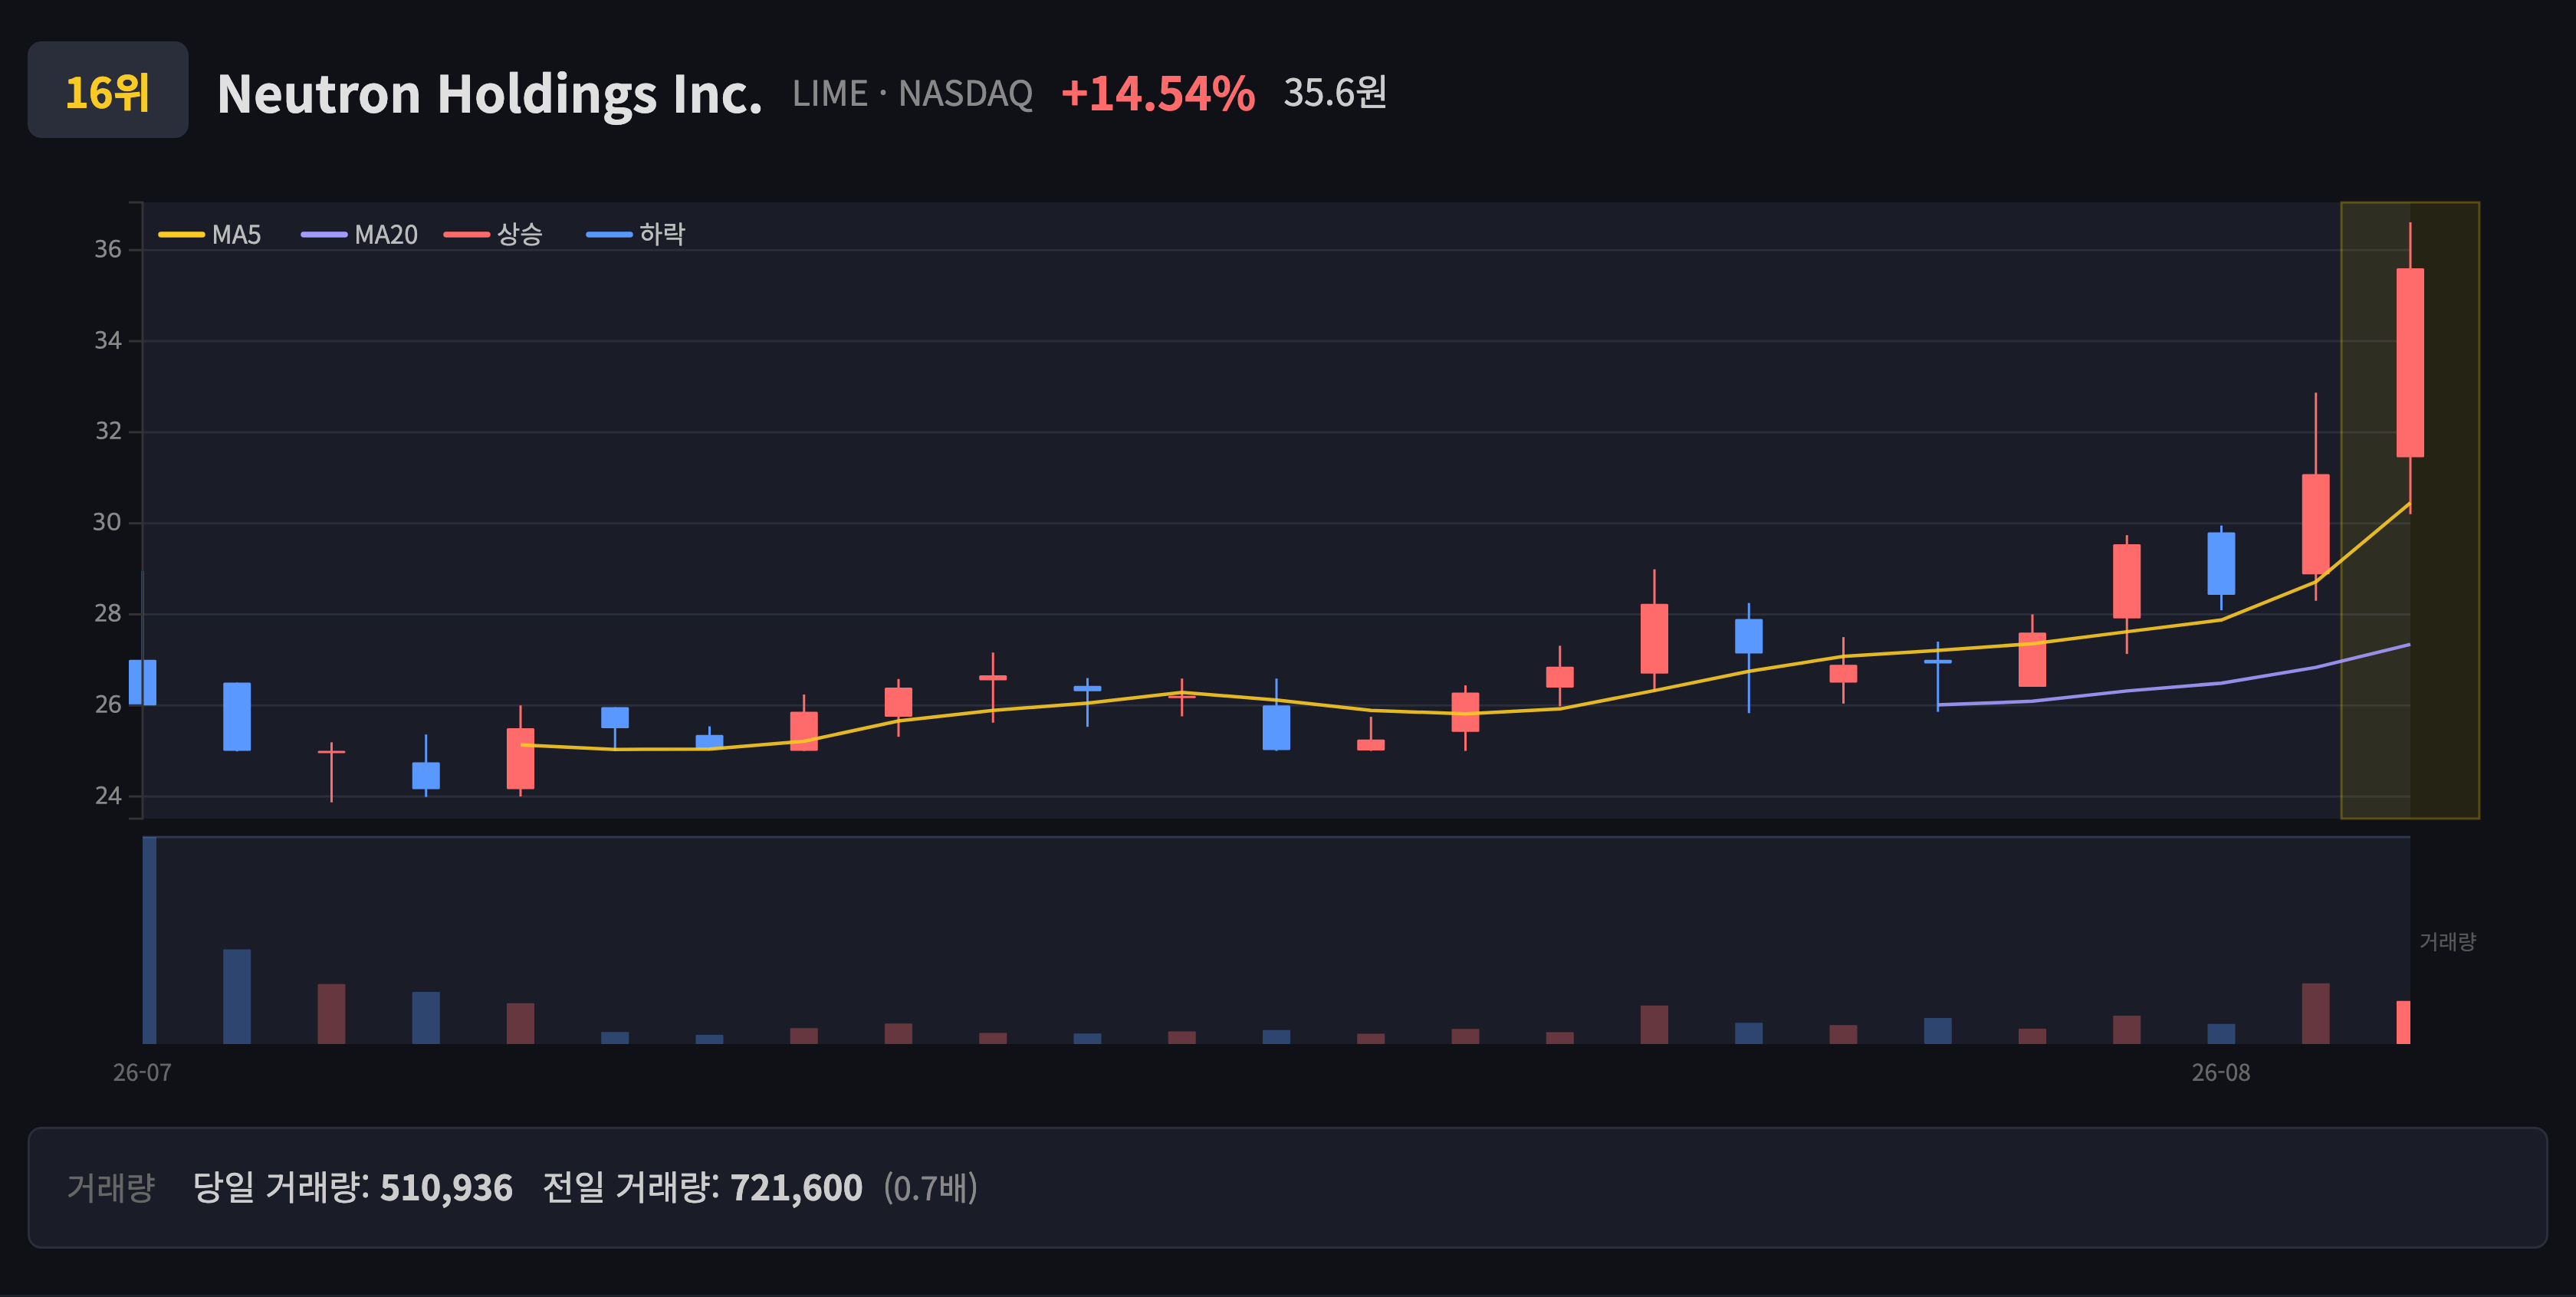The image size is (2576, 1297).
Task: Click the MA20 purple line swatch
Action: (324, 235)
